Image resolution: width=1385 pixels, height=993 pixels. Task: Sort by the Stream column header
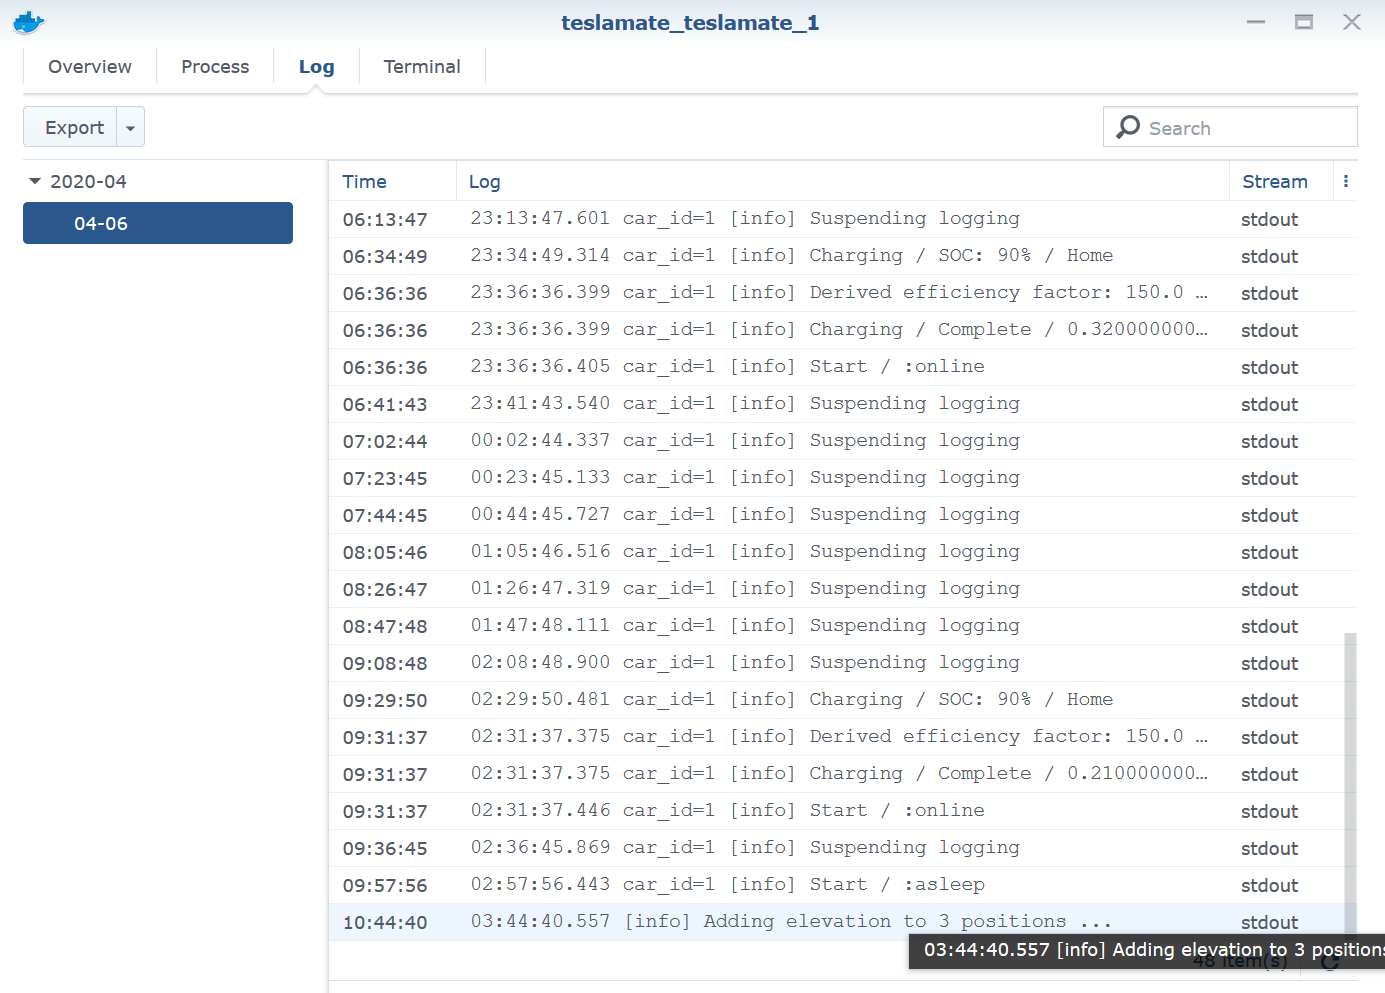coord(1282,181)
